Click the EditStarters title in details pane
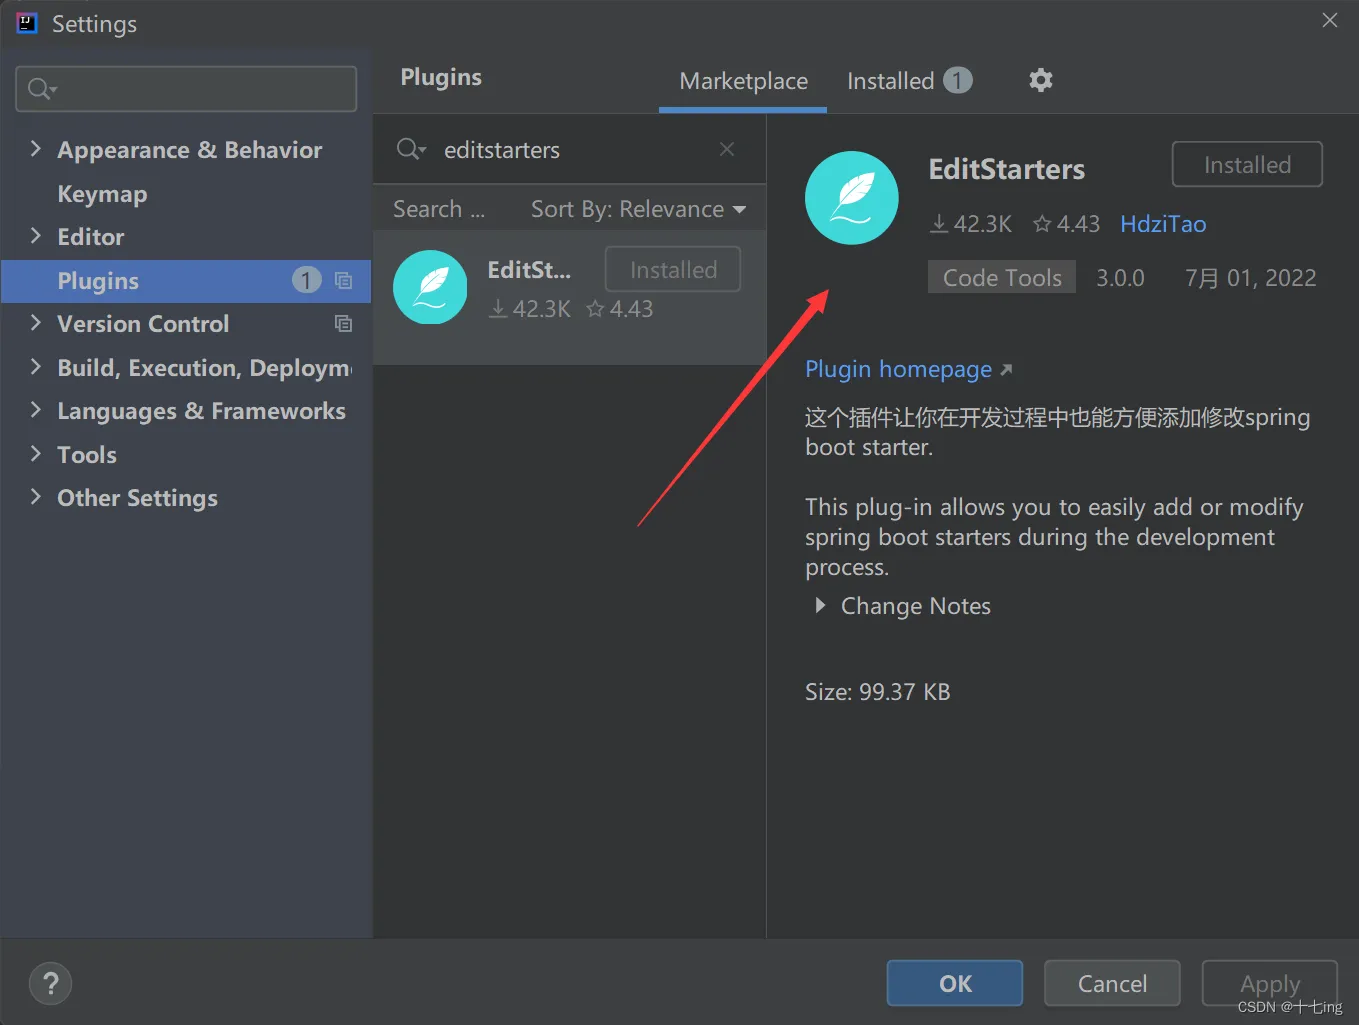The image size is (1359, 1025). click(1006, 169)
